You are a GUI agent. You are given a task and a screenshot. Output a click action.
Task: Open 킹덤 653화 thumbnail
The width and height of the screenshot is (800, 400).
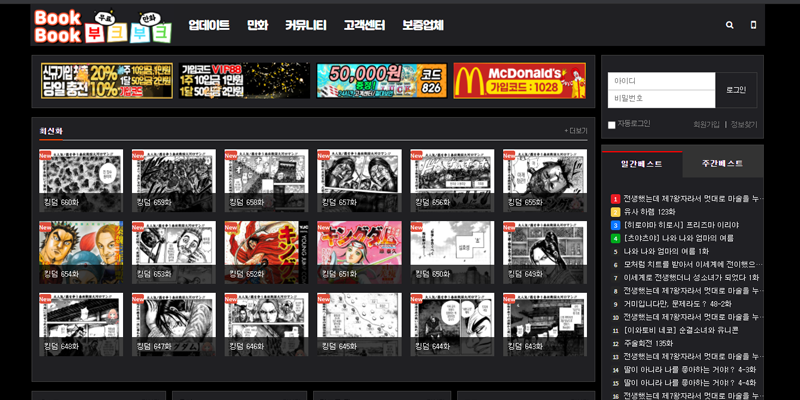[x=173, y=253]
